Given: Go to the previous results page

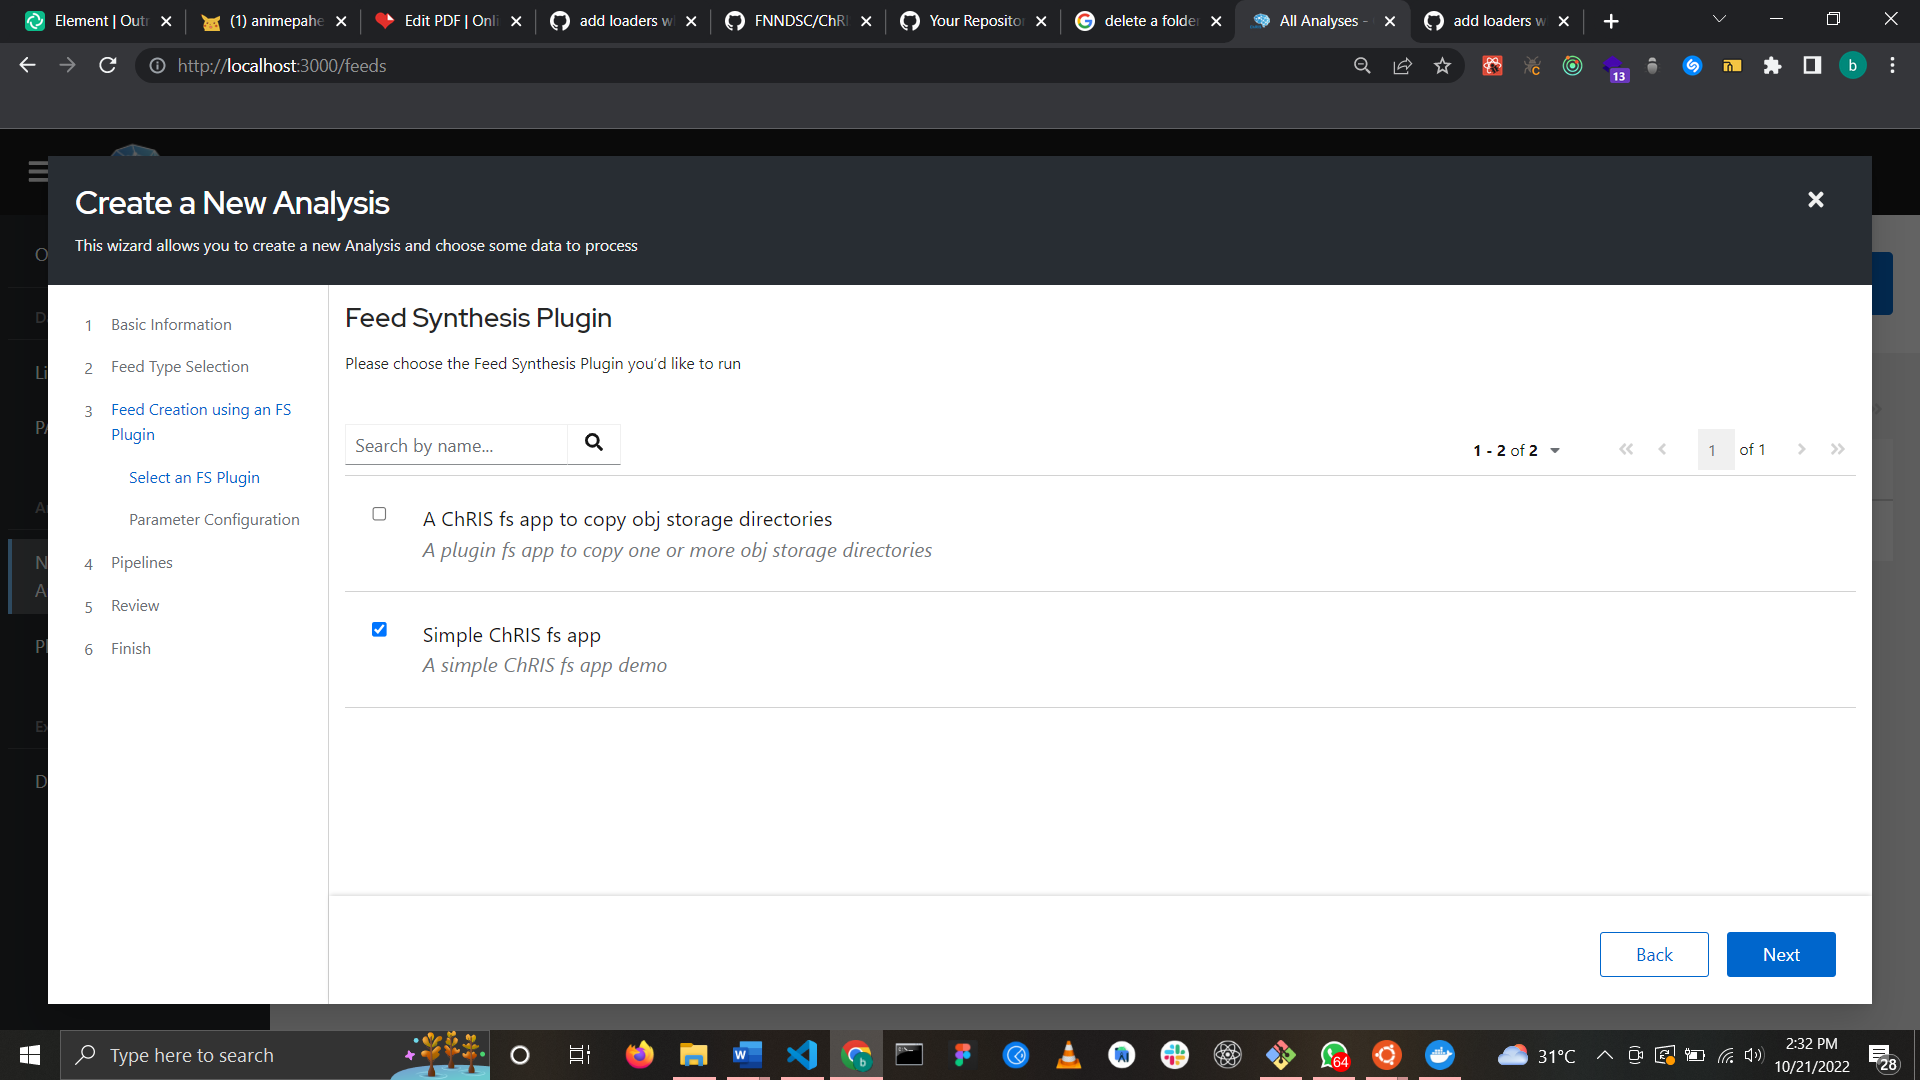Looking at the screenshot, I should 1662,450.
